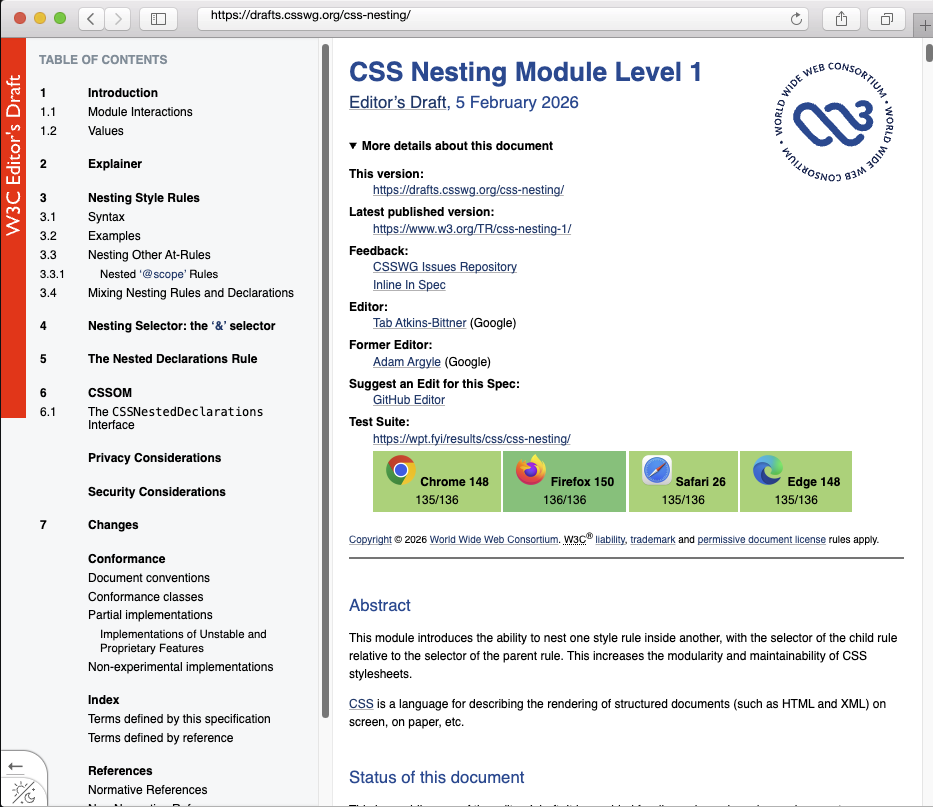The height and width of the screenshot is (807, 933).
Task: Jump to Terms defined by this specification
Action: (179, 719)
